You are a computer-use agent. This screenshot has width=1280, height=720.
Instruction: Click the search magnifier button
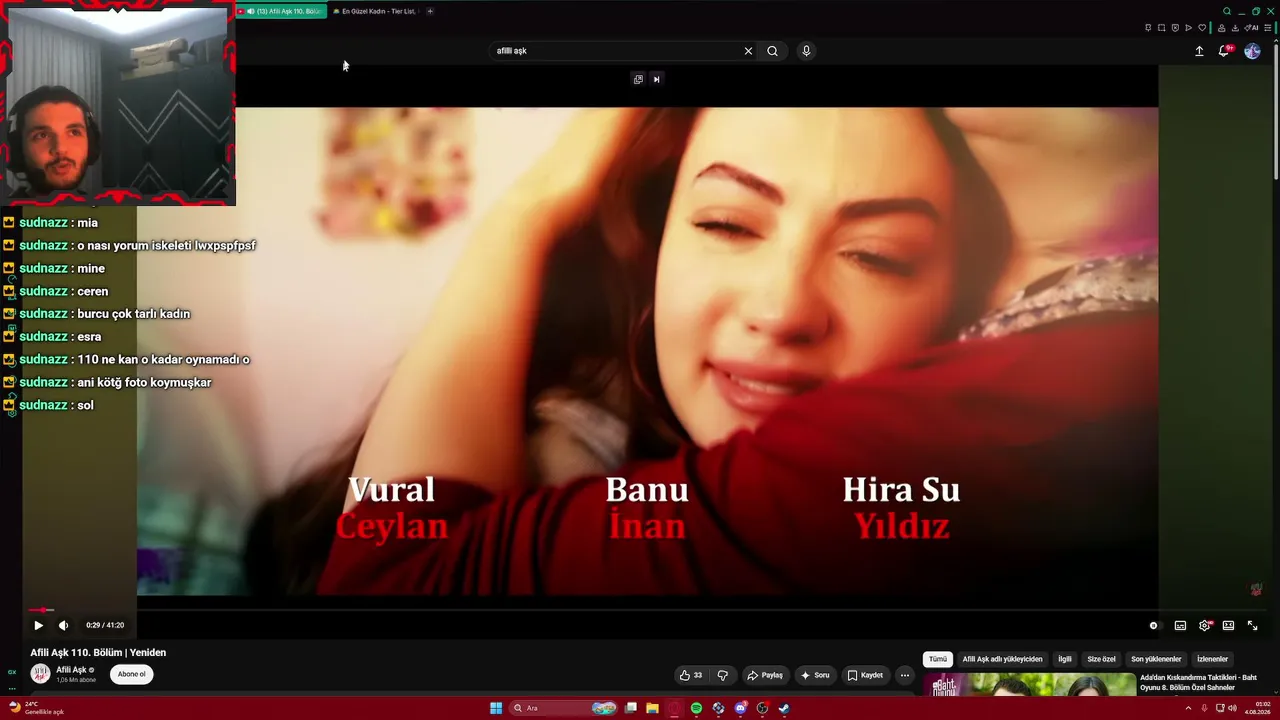[772, 51]
